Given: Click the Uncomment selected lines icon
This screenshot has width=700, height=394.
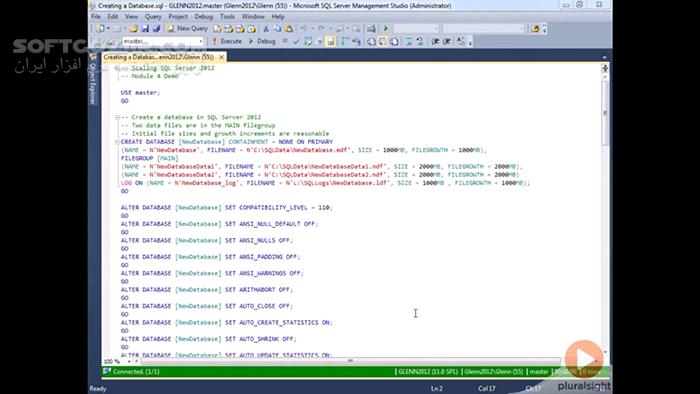Looking at the screenshot, I should pyautogui.click(x=420, y=41).
